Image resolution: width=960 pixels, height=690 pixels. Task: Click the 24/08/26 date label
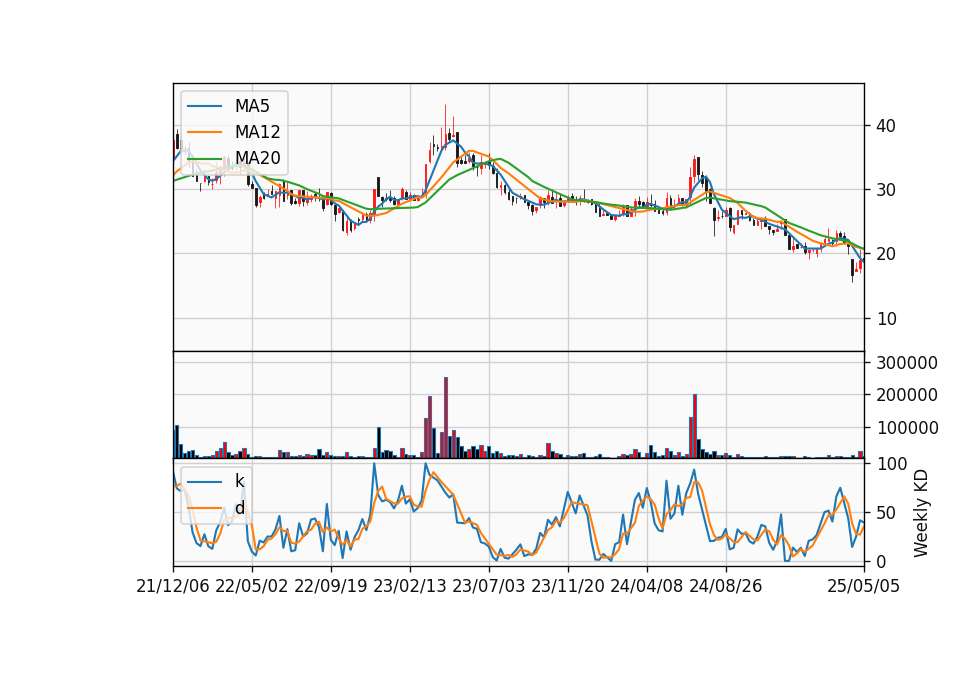coord(726,586)
